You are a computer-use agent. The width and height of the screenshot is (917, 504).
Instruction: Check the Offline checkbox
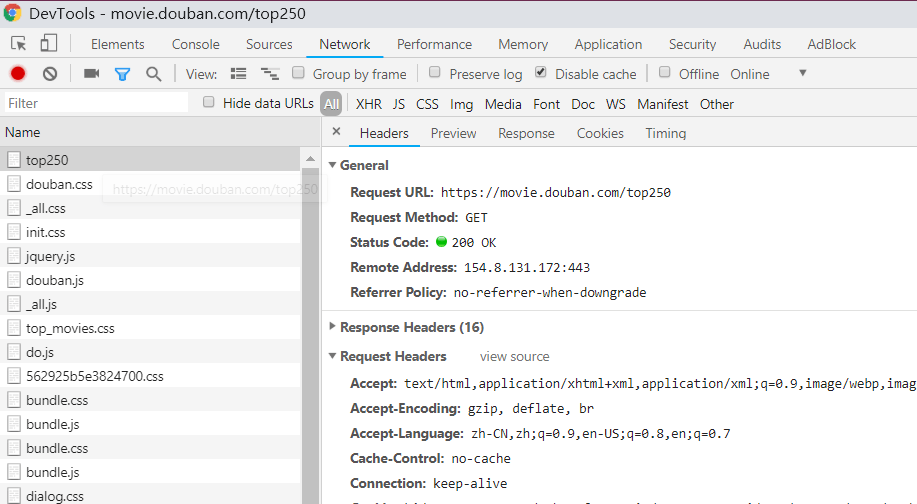(x=664, y=72)
